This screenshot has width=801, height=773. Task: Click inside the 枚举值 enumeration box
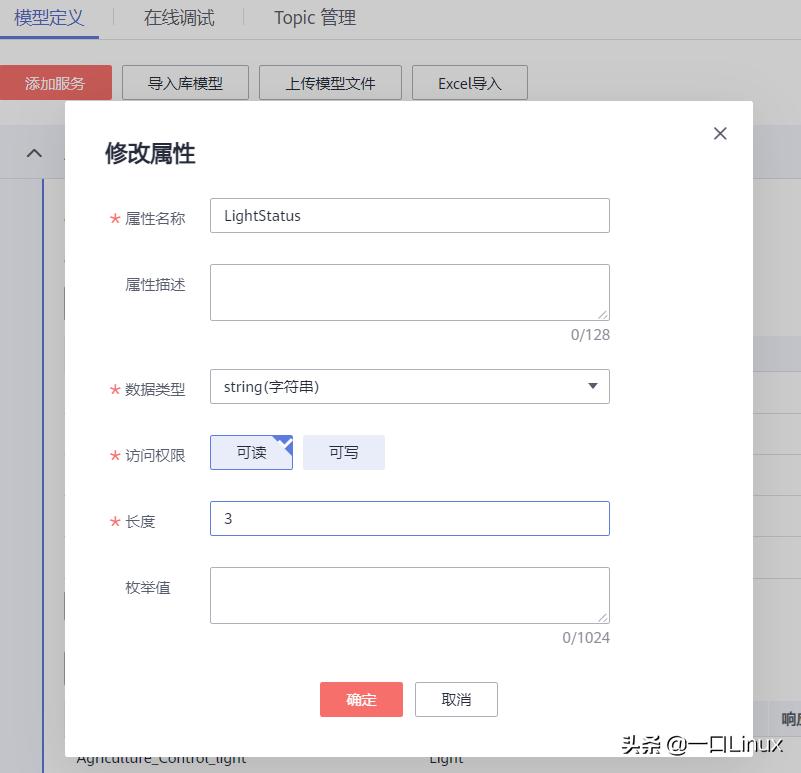(409, 594)
